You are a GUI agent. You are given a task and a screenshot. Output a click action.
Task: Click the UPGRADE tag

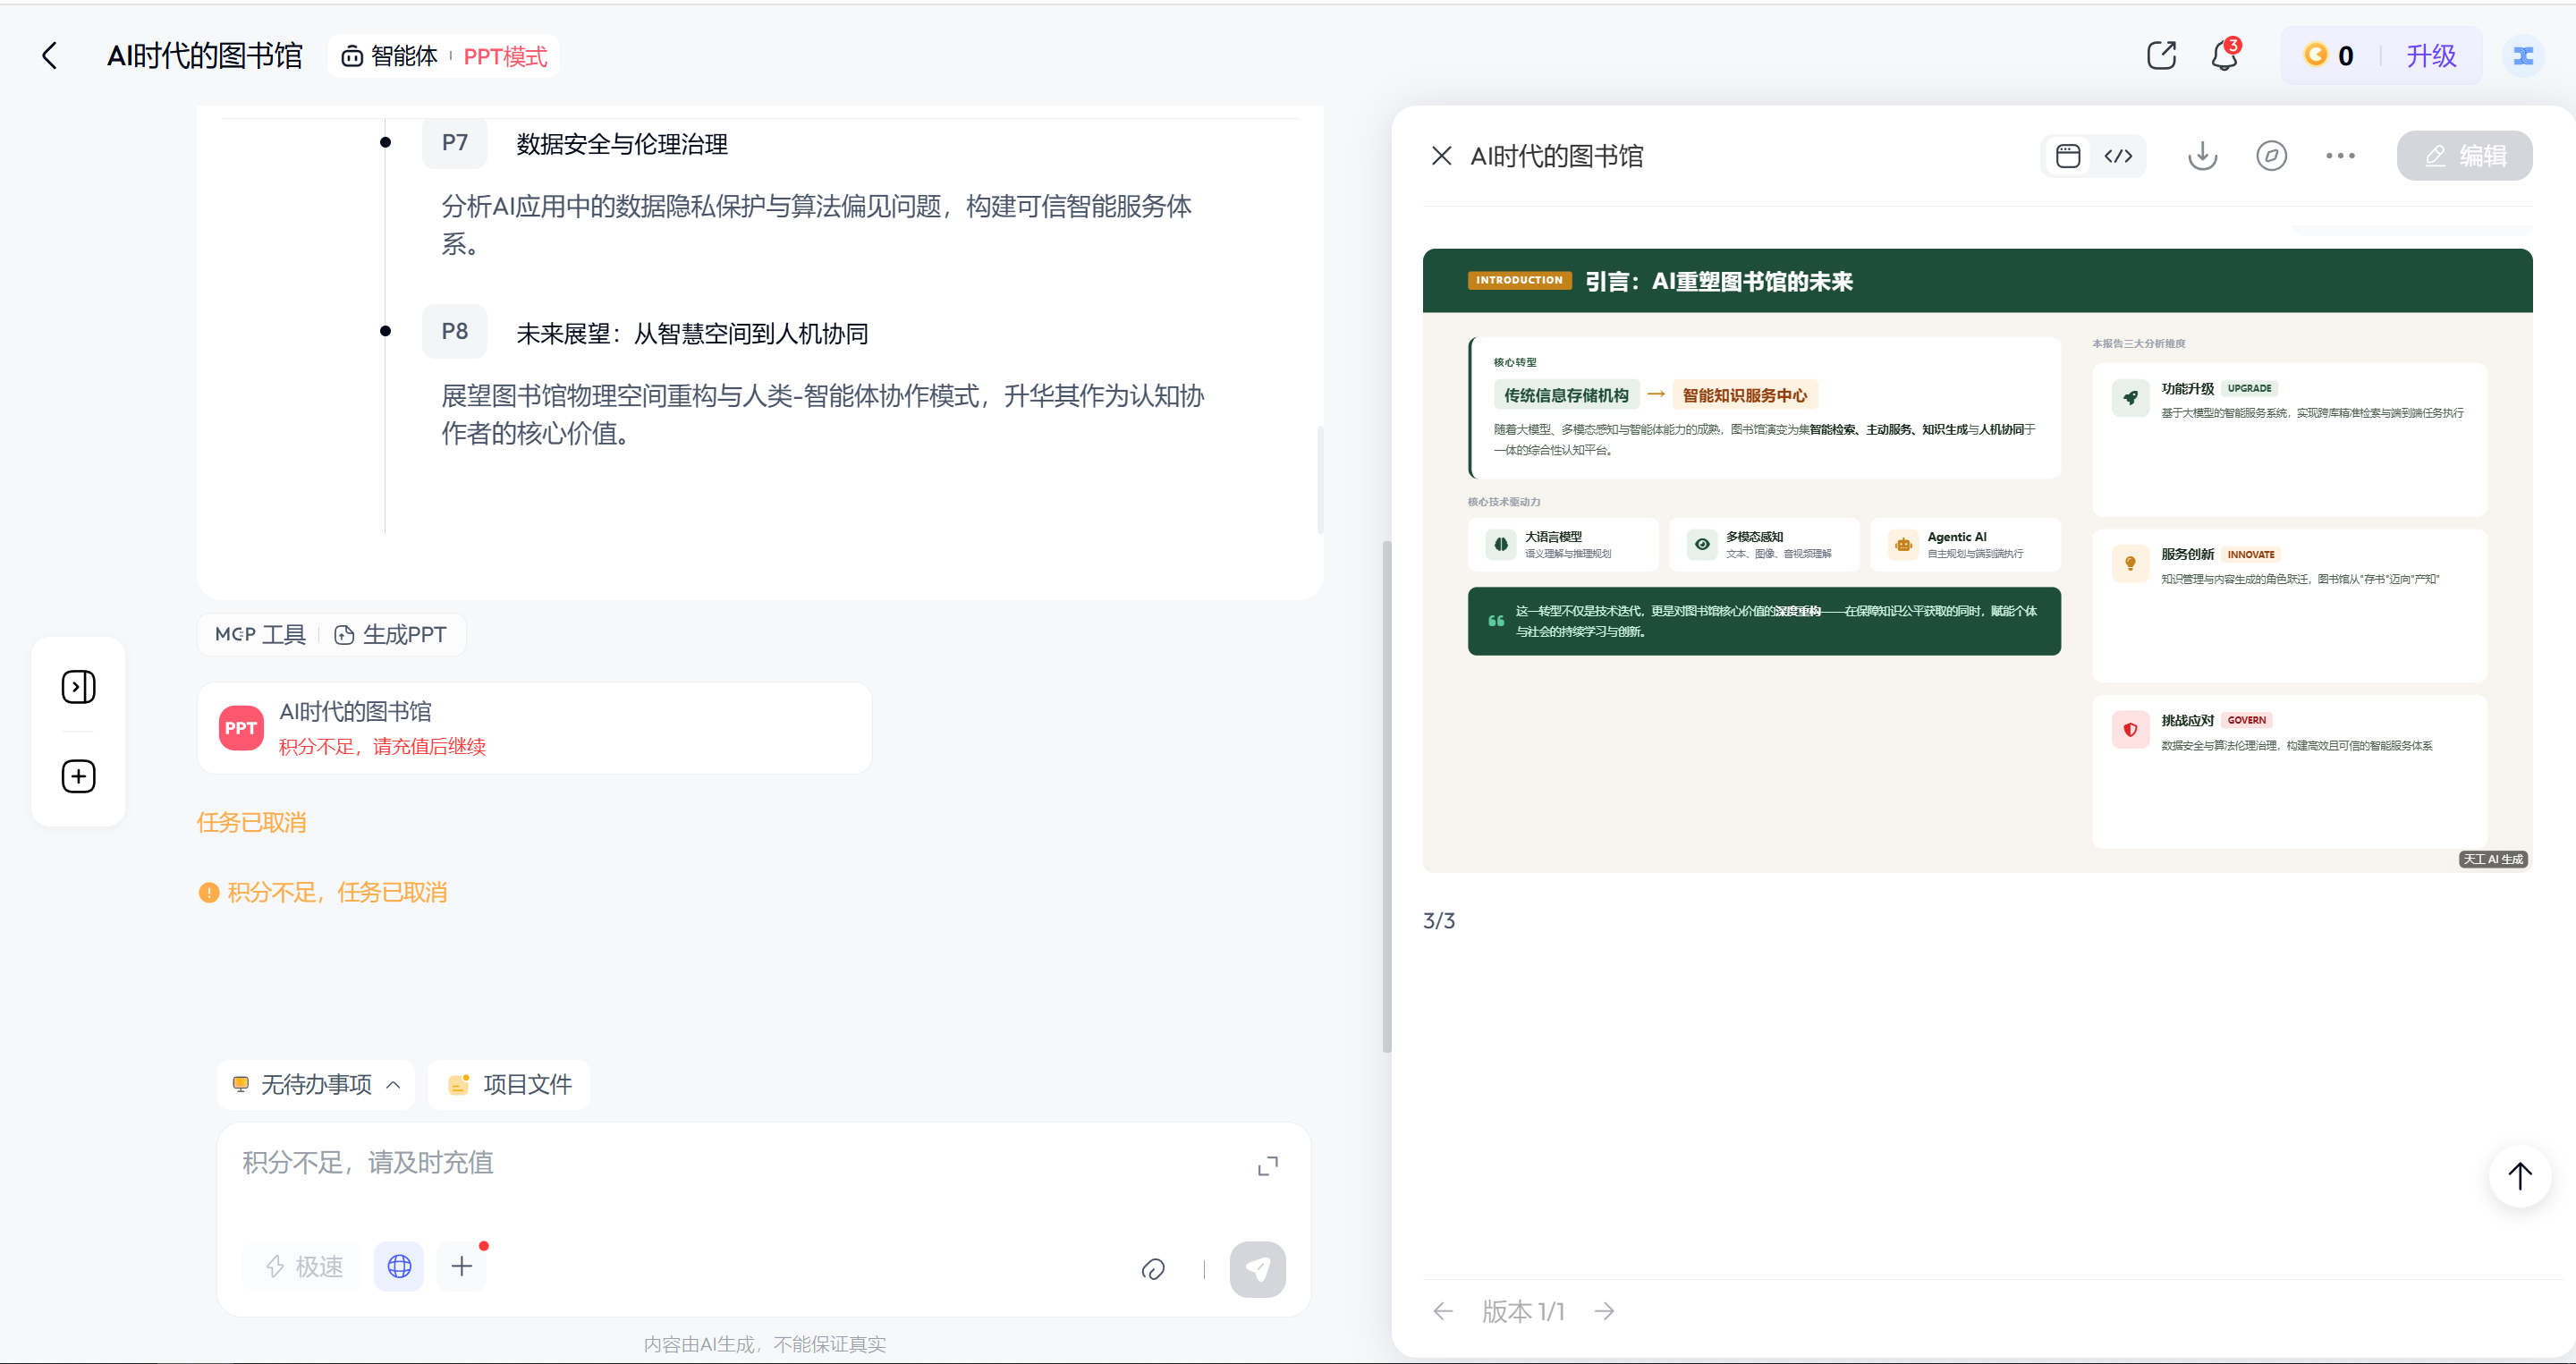(2249, 388)
